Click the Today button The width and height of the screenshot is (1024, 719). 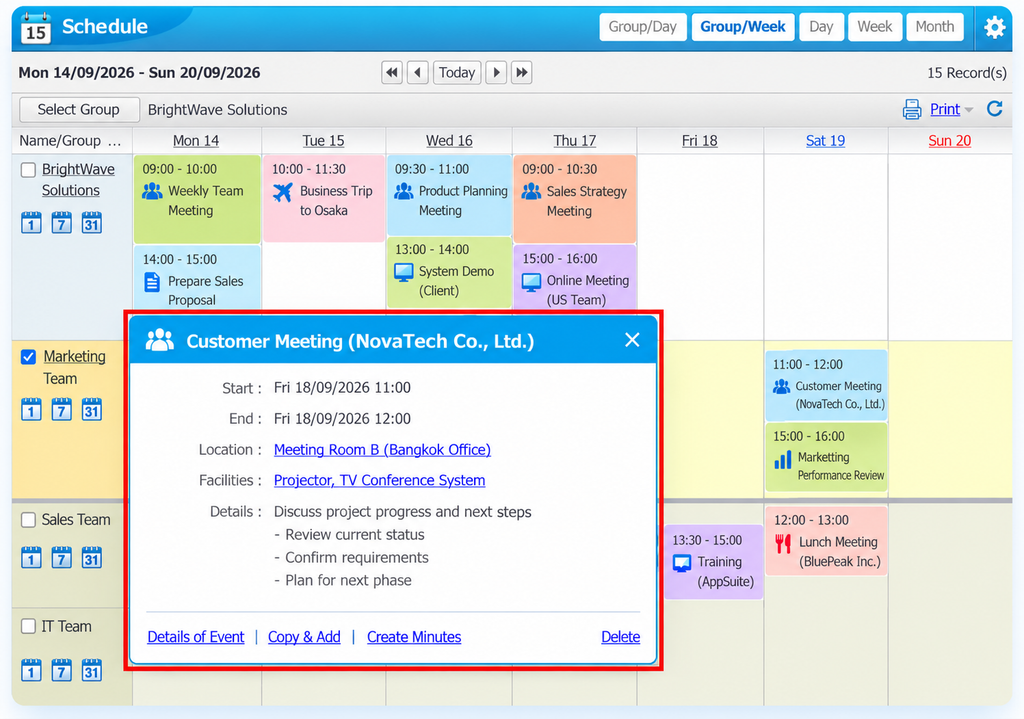point(456,72)
